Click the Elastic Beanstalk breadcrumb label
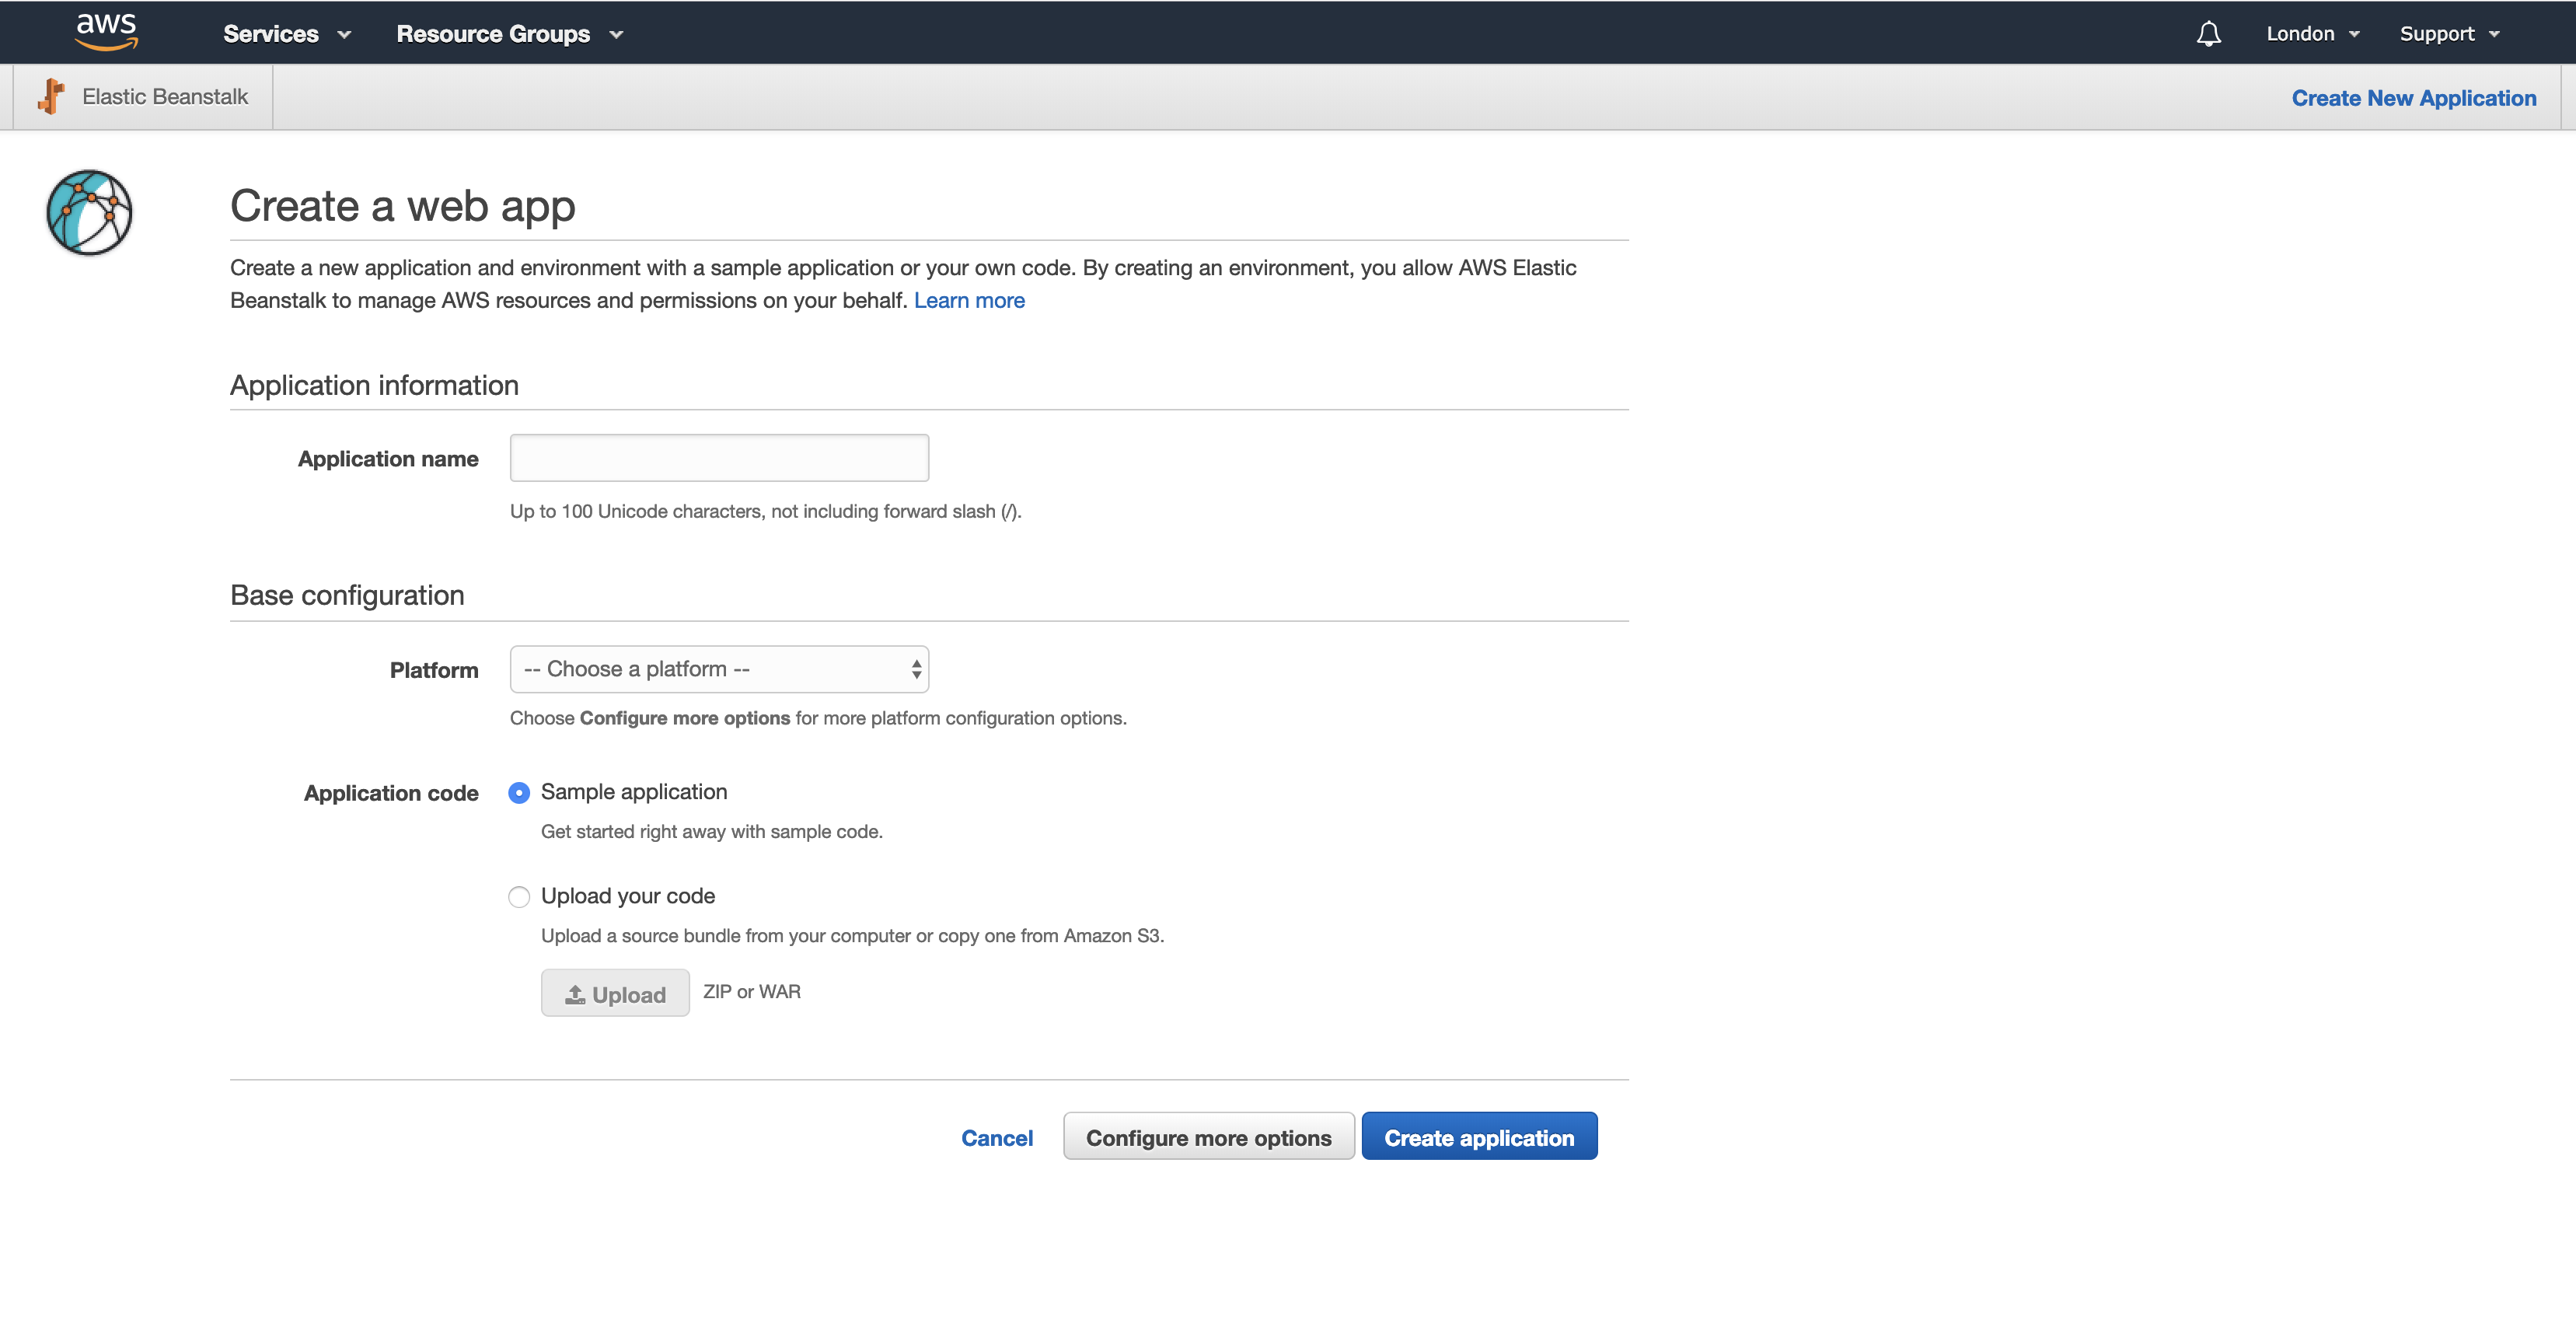Viewport: 2576px width, 1320px height. click(165, 97)
